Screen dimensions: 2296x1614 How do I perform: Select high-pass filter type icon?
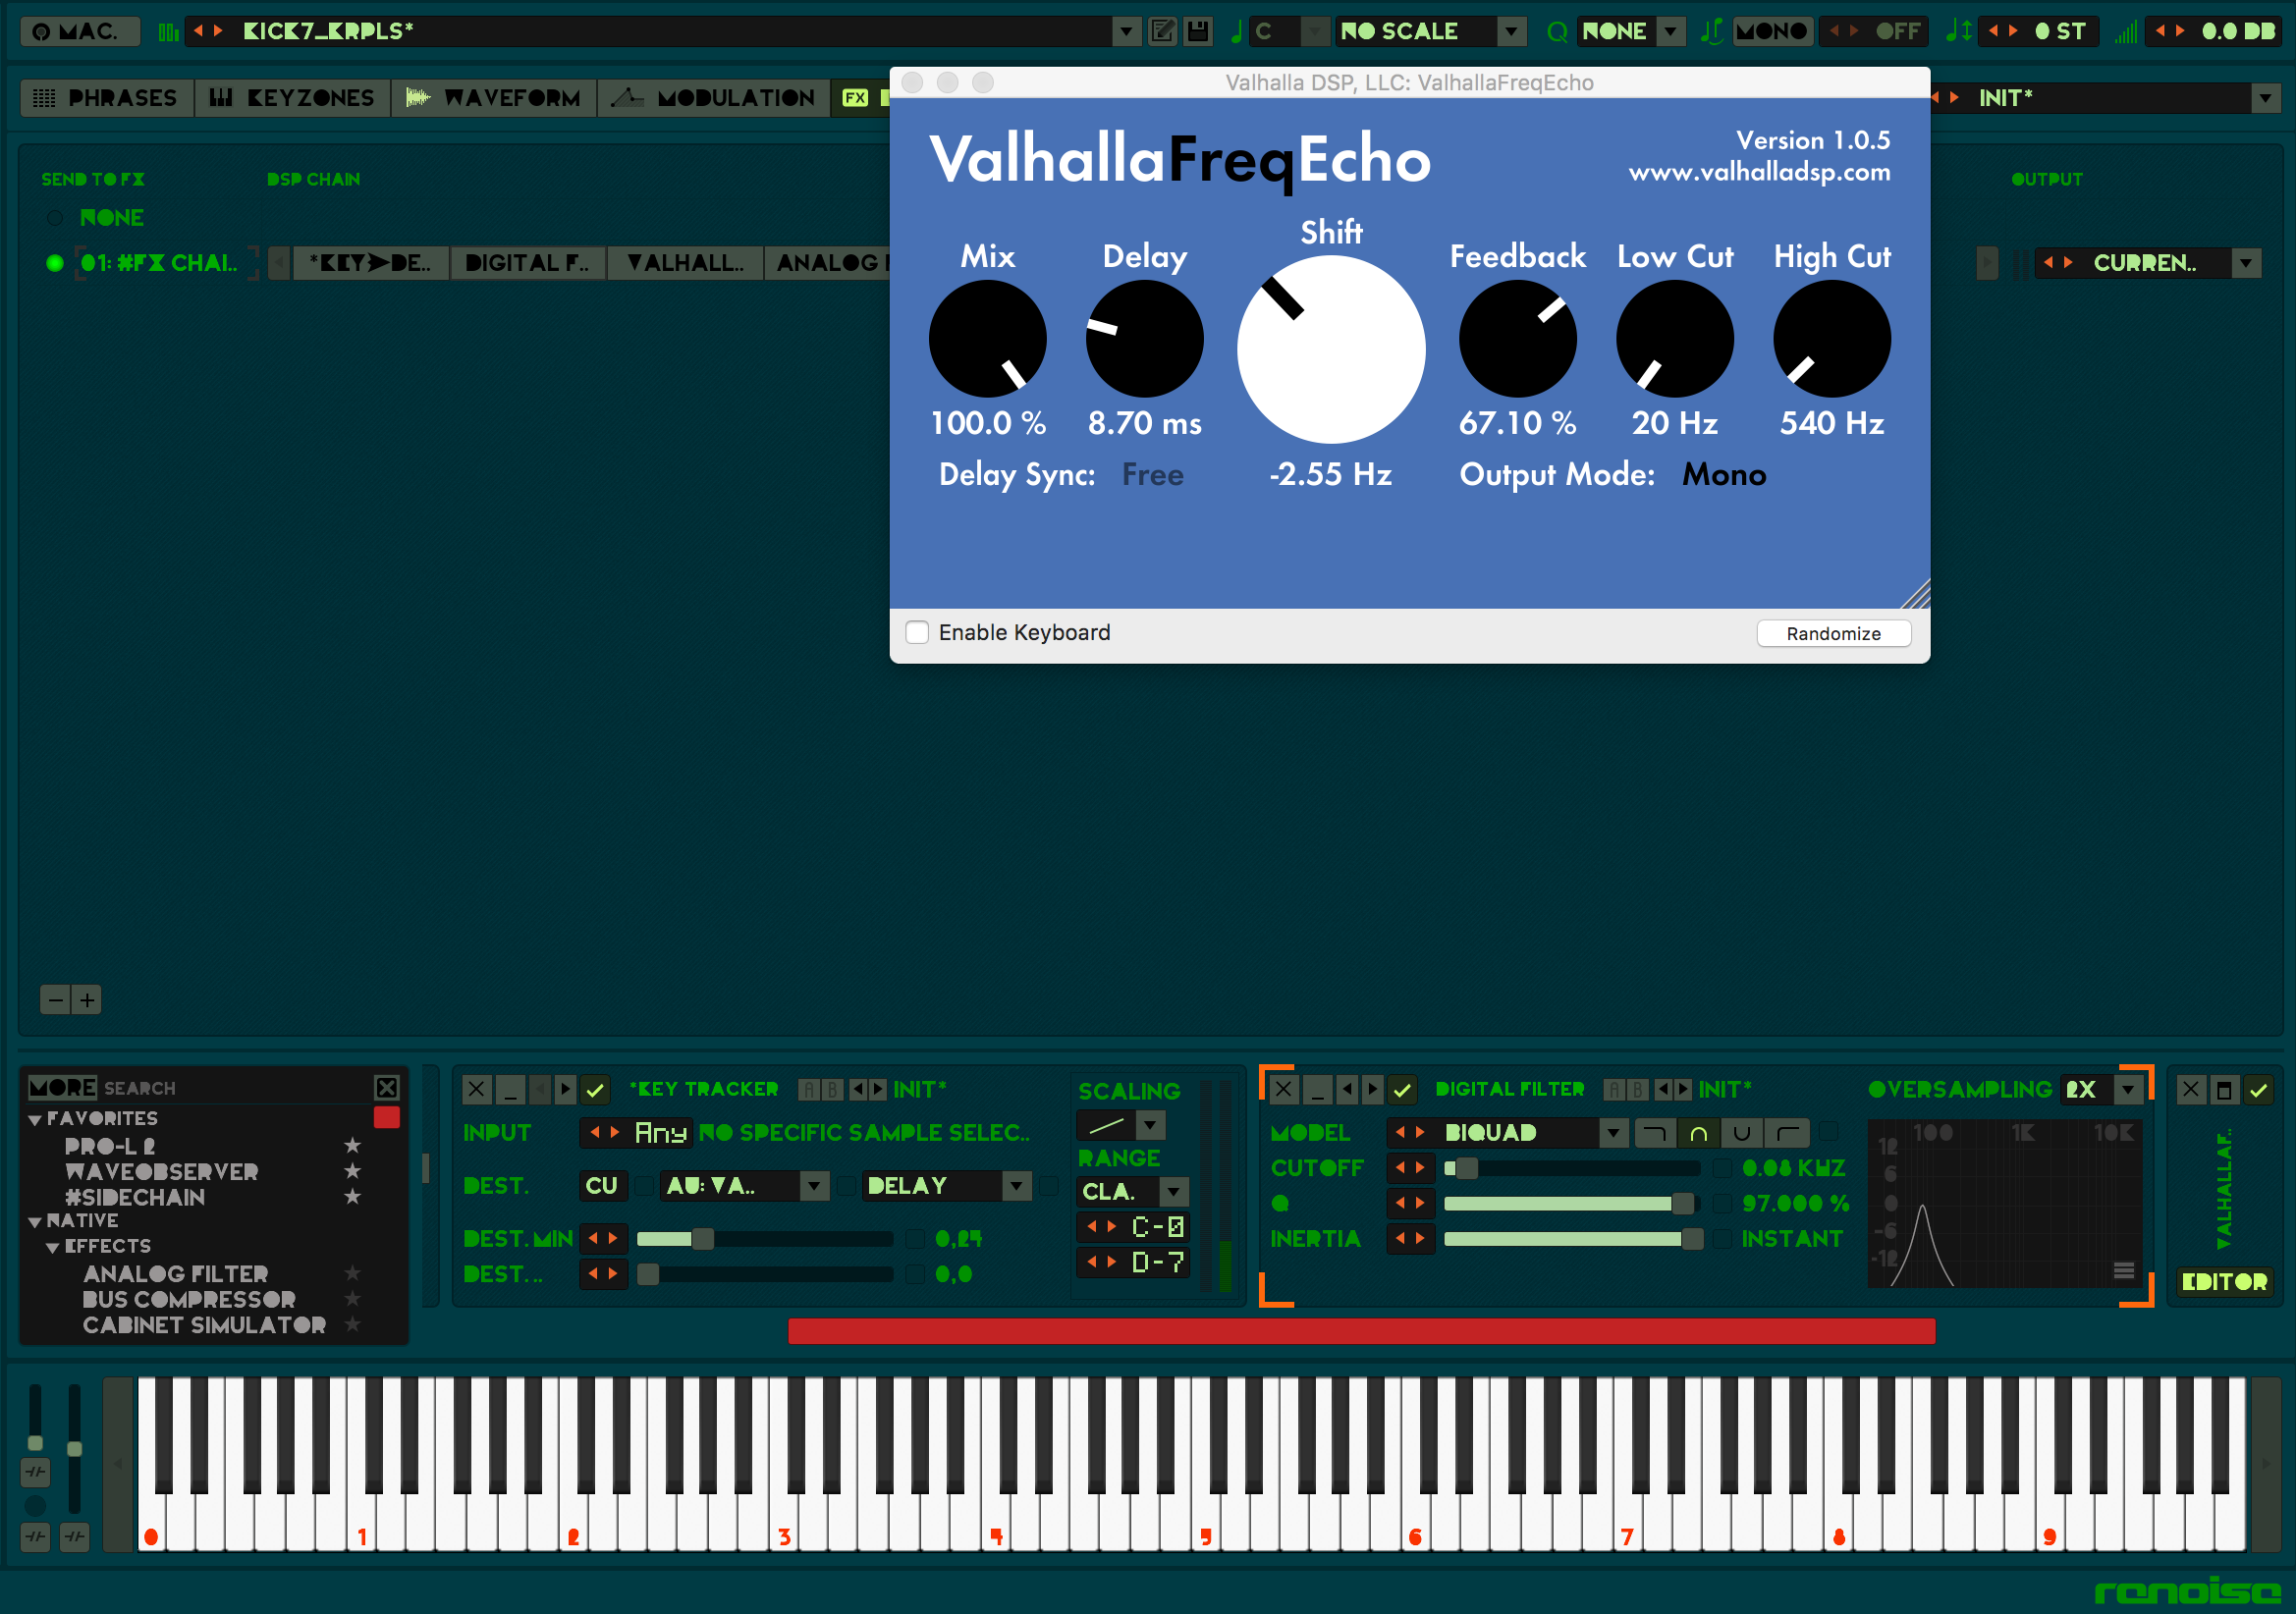pyautogui.click(x=1786, y=1133)
